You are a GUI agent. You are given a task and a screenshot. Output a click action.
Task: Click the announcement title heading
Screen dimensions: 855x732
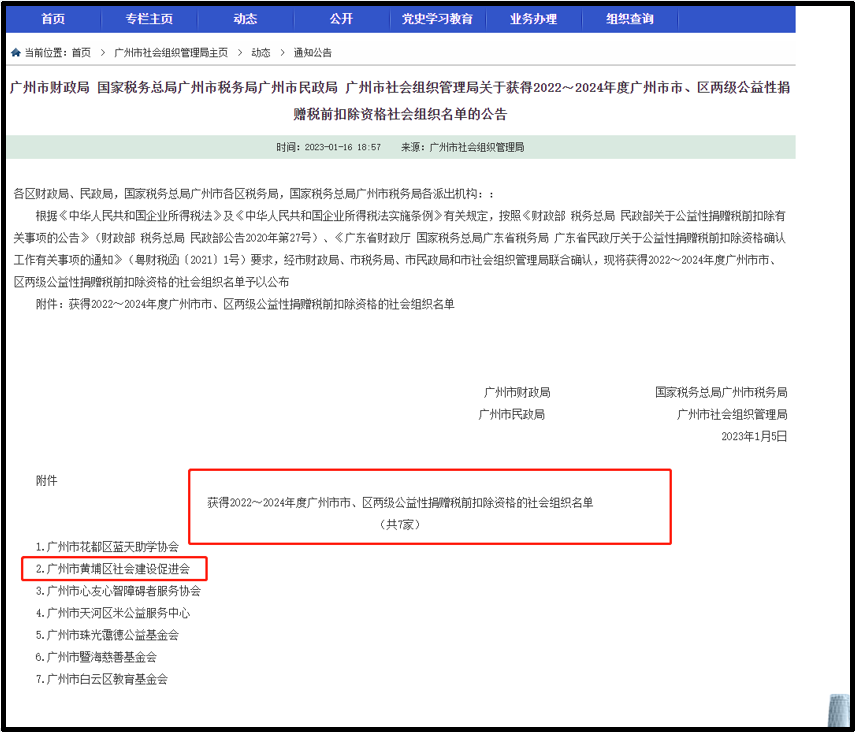[x=400, y=101]
